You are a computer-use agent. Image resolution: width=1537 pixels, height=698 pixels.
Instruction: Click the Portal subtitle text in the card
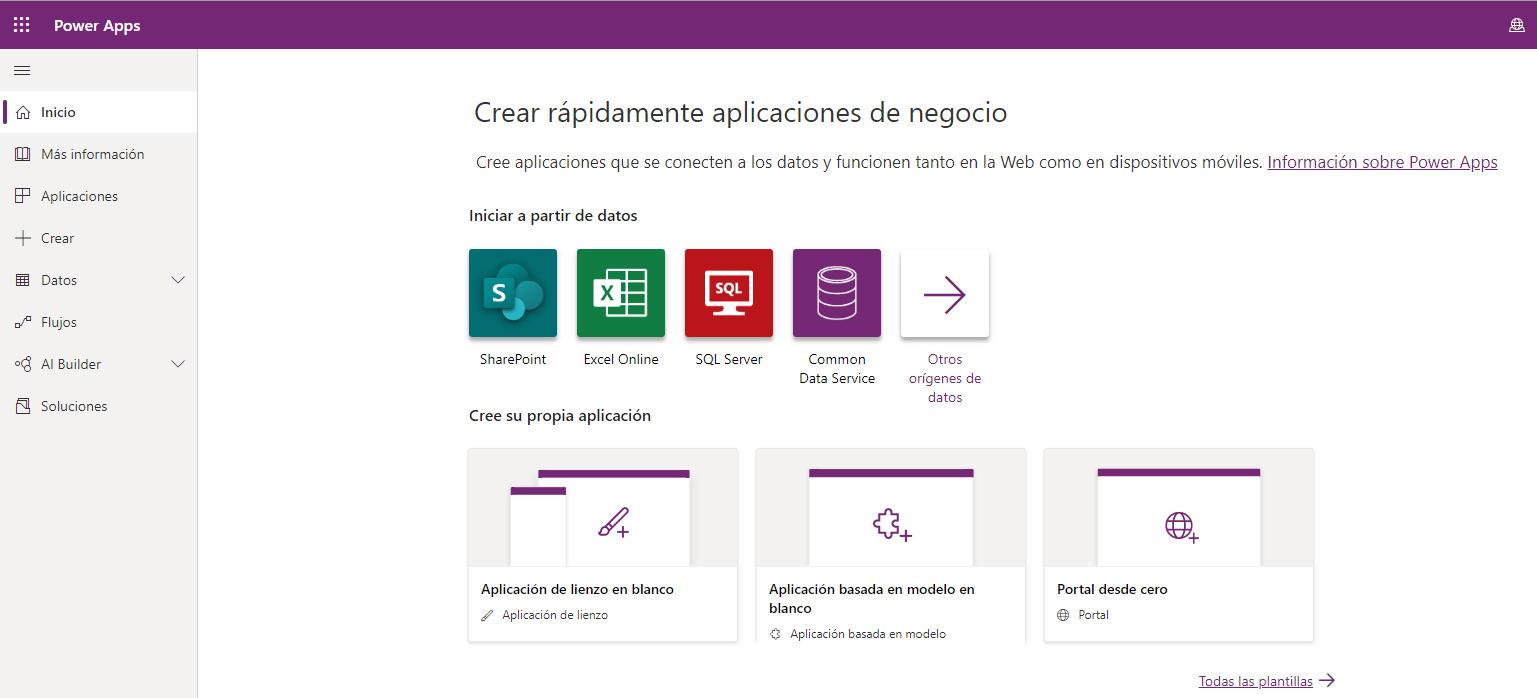[1093, 615]
